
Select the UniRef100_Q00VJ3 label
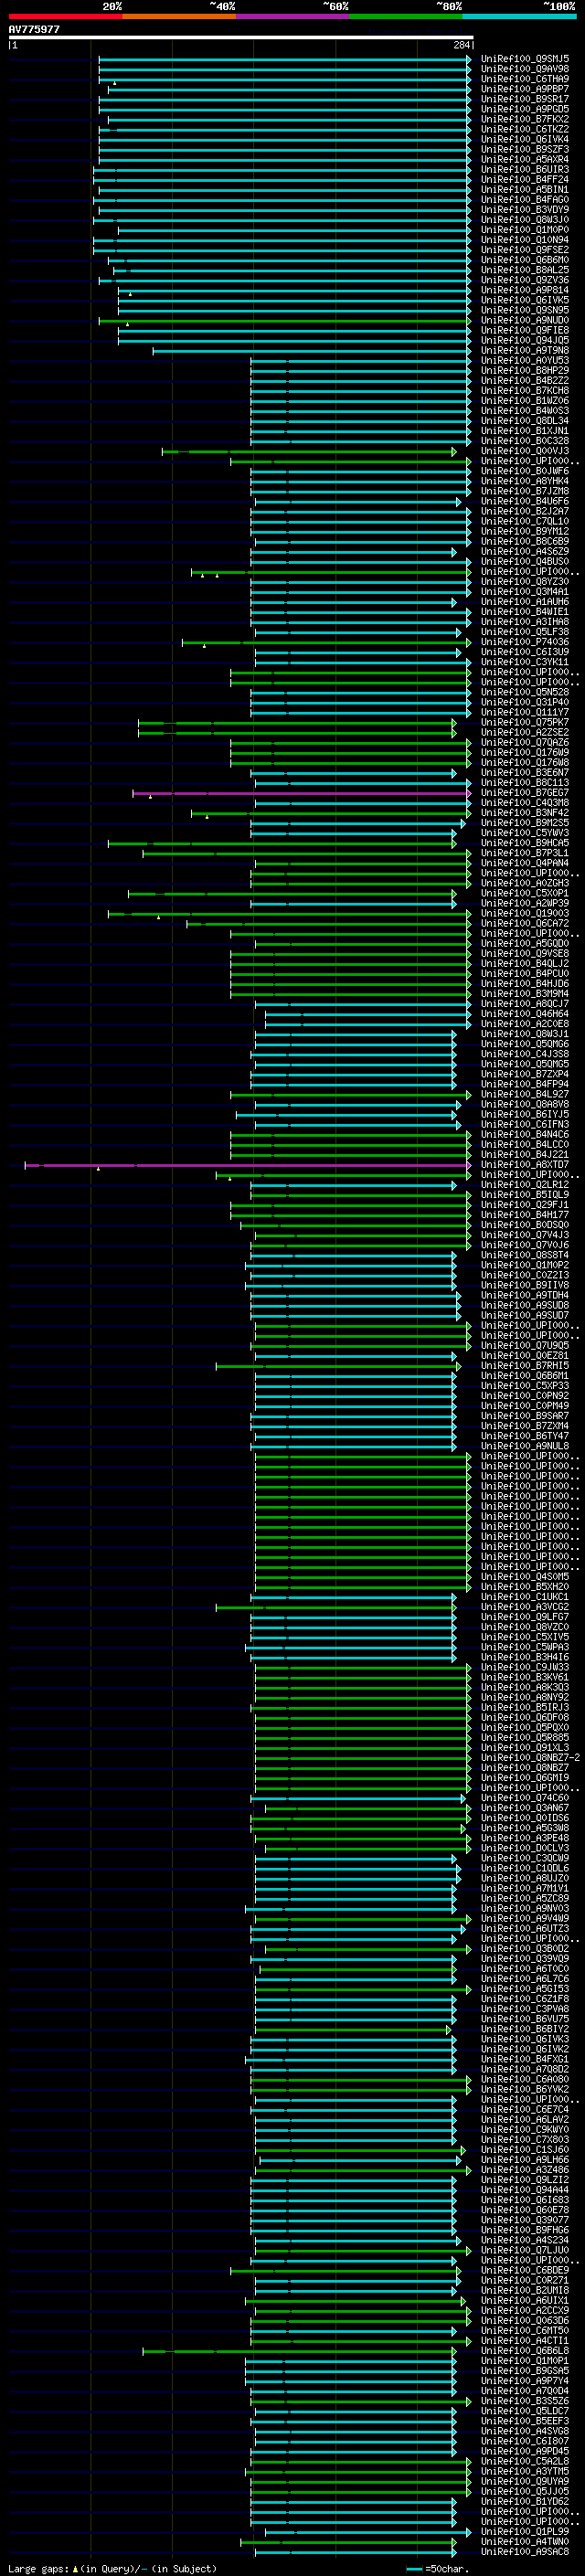(x=525, y=451)
